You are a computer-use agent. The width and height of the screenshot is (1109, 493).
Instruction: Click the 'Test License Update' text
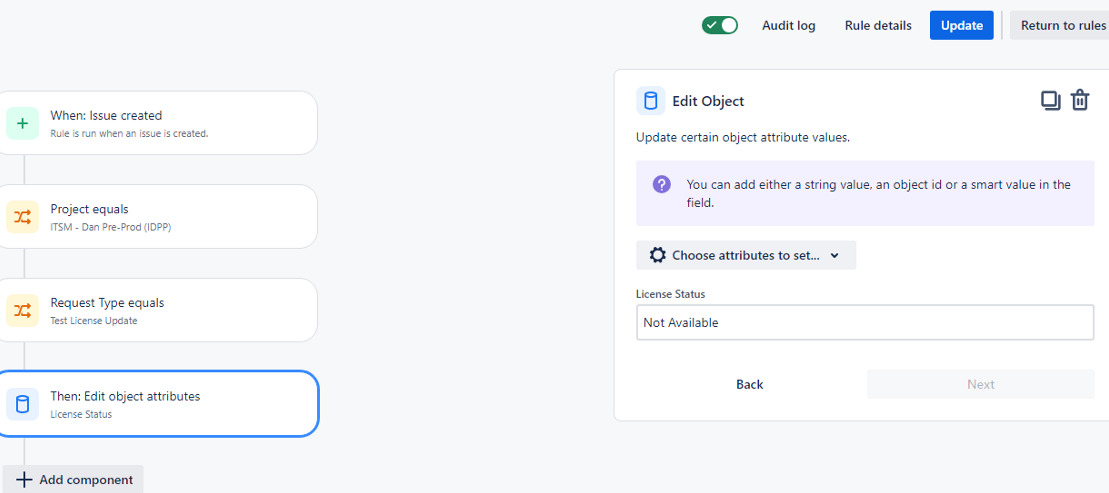coord(94,320)
